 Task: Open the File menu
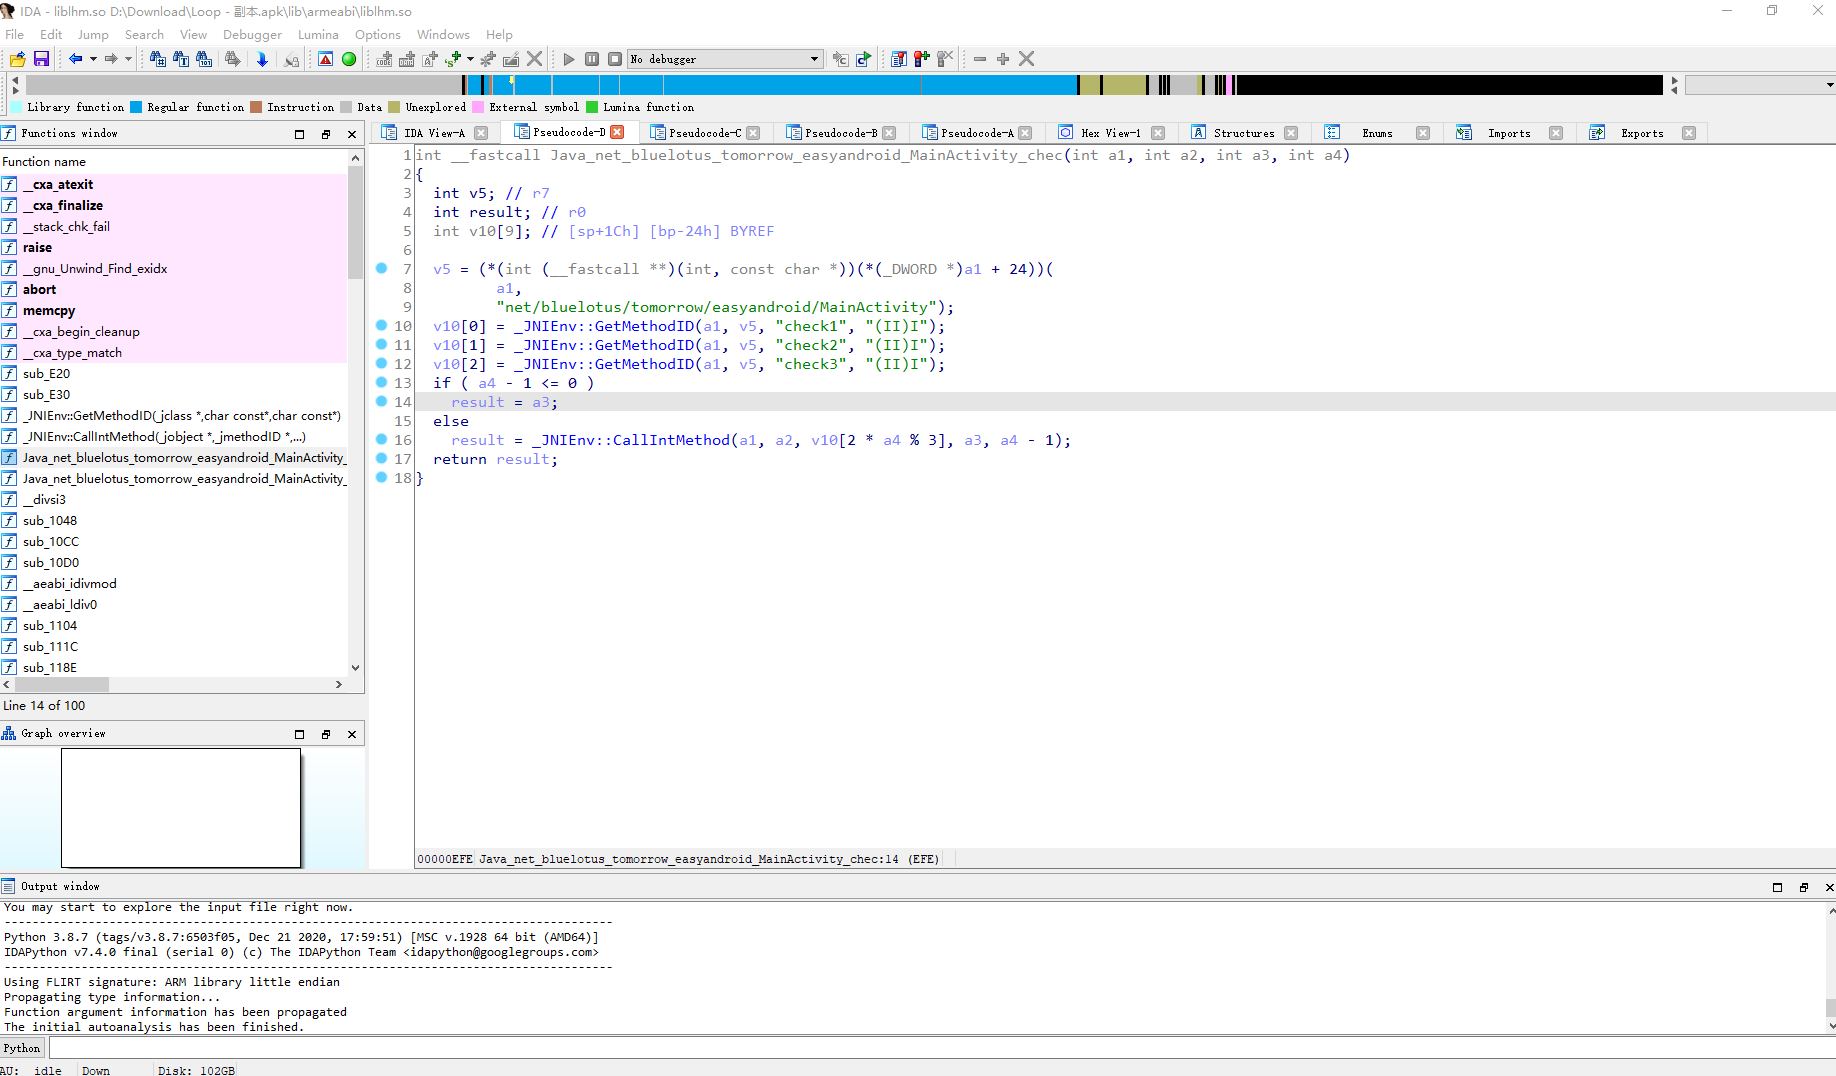[x=14, y=34]
